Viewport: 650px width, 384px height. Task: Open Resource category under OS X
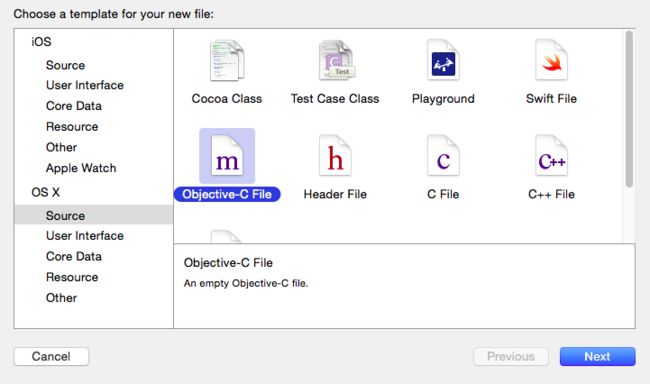click(72, 277)
